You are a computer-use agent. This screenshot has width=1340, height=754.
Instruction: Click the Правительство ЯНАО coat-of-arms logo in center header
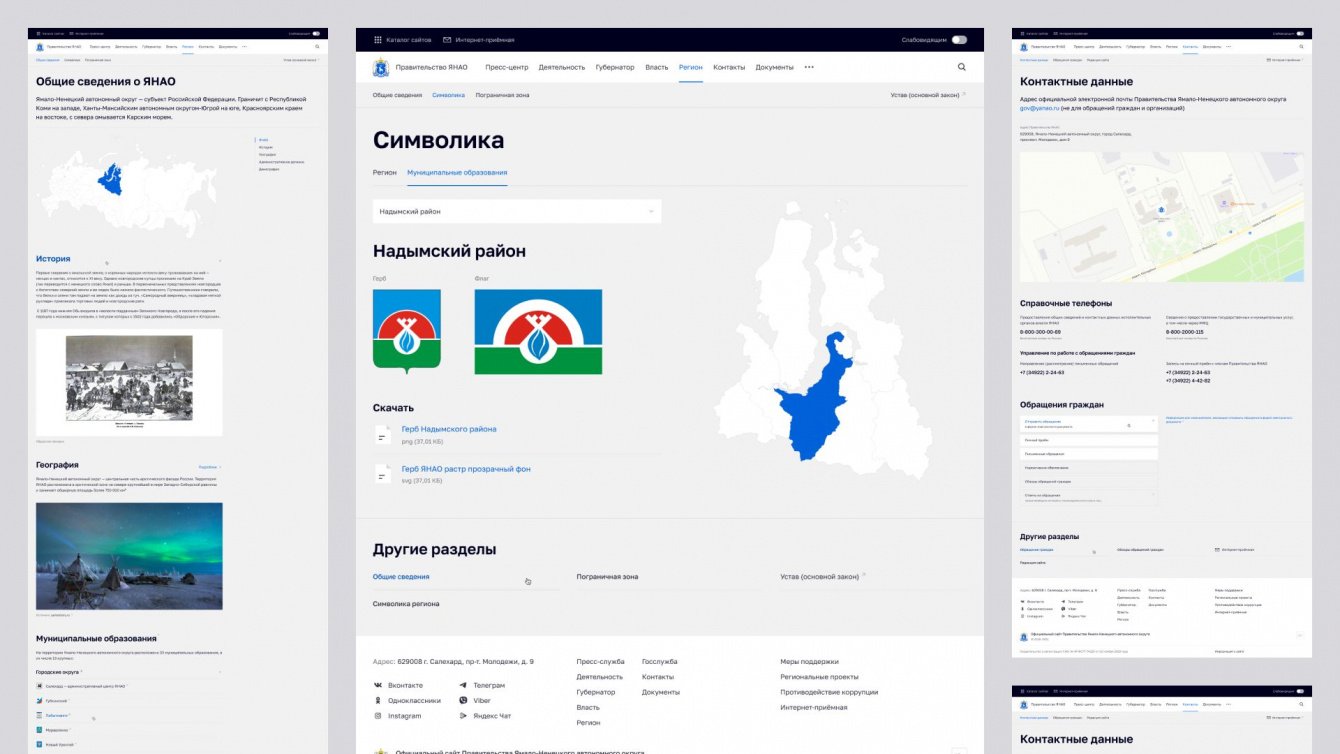tap(380, 67)
